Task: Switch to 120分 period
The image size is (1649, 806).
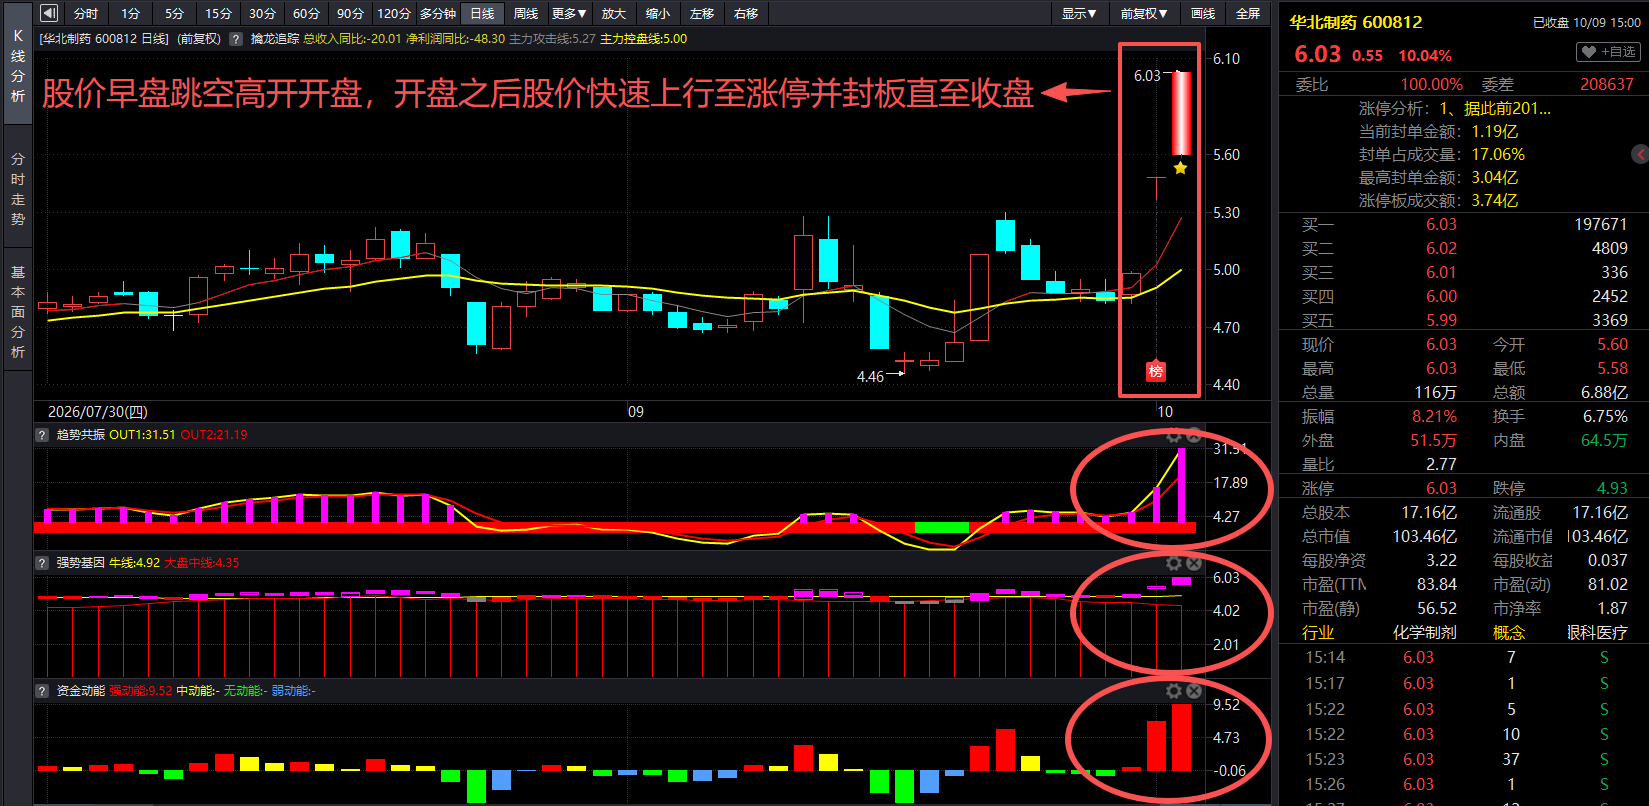Action: click(394, 13)
